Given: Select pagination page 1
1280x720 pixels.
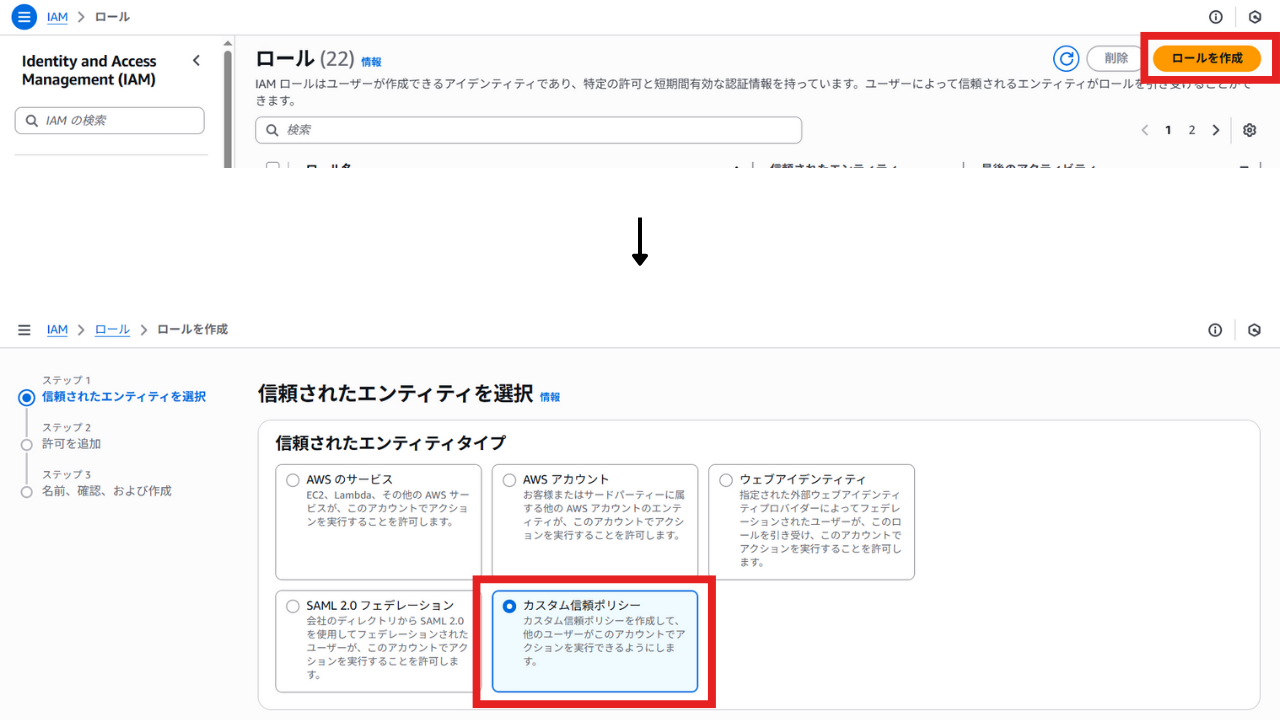Looking at the screenshot, I should [x=1168, y=130].
